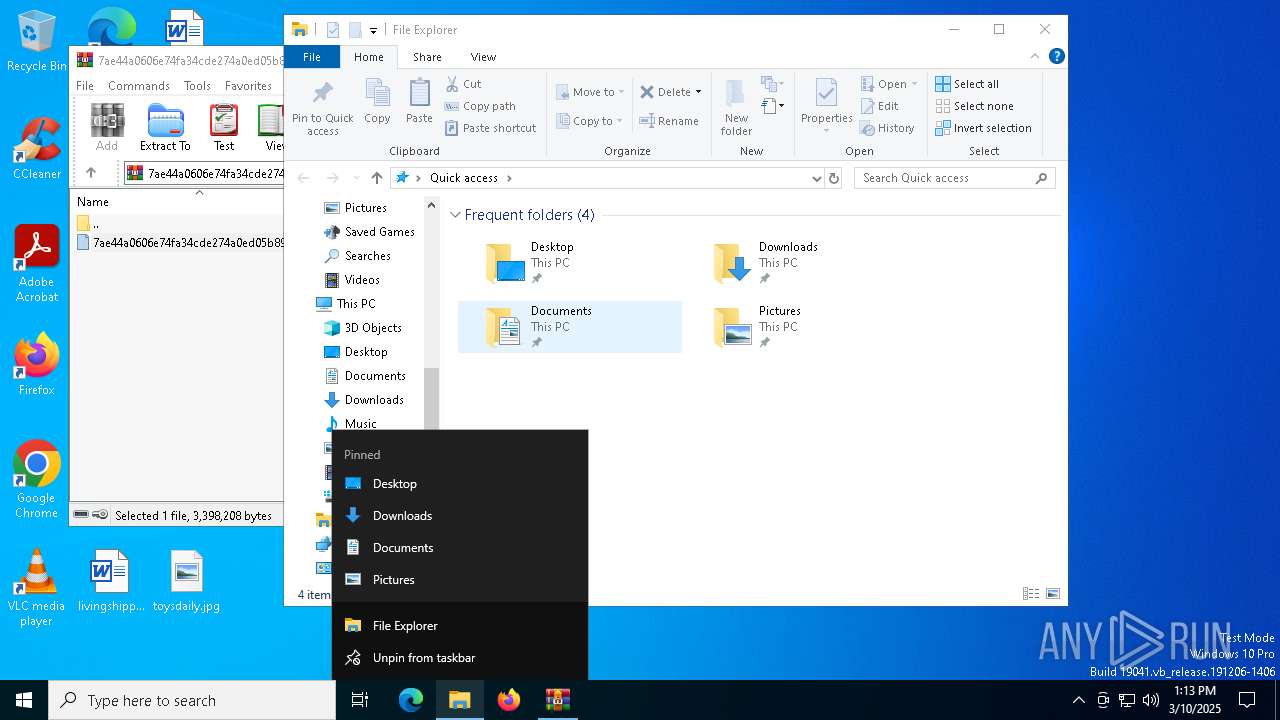Click Refresh button beside address bar
1280x720 pixels.
click(x=834, y=178)
